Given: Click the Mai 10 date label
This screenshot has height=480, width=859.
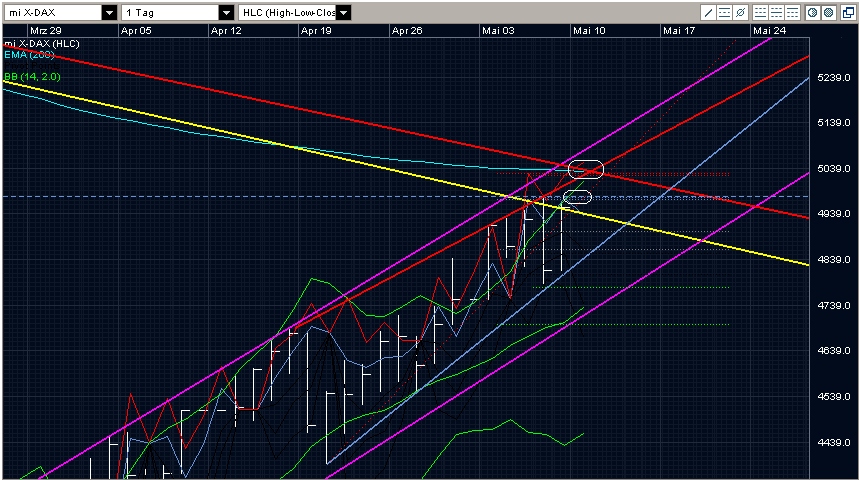Looking at the screenshot, I should (x=589, y=31).
